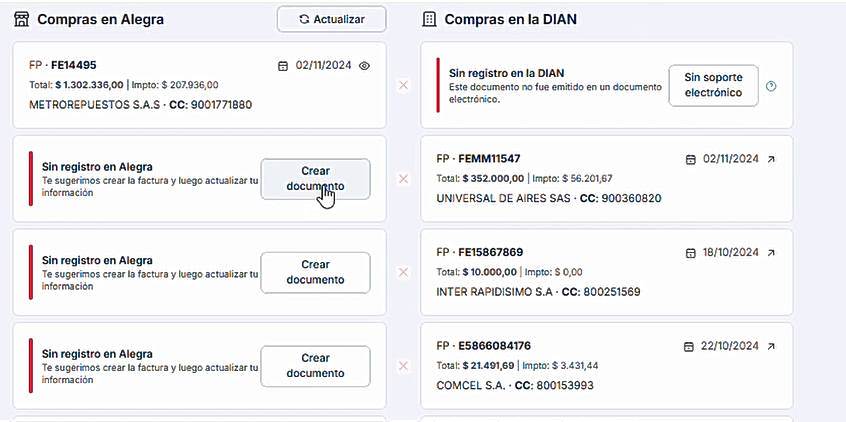Remove match with X beside METROREPUESTOS row
Image resolution: width=846 pixels, height=422 pixels.
pyautogui.click(x=403, y=85)
